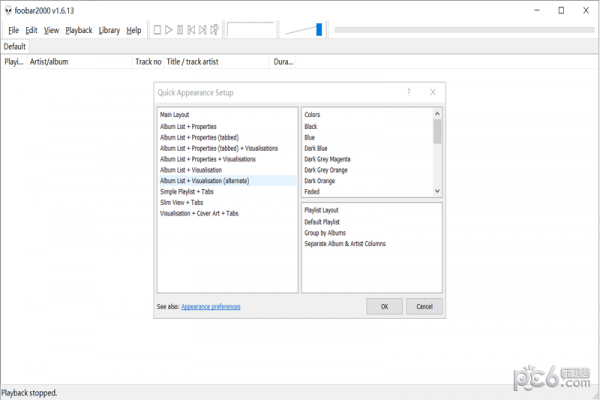The height and width of the screenshot is (400, 600).
Task: Click the help question mark in the dialog
Action: click(x=409, y=92)
